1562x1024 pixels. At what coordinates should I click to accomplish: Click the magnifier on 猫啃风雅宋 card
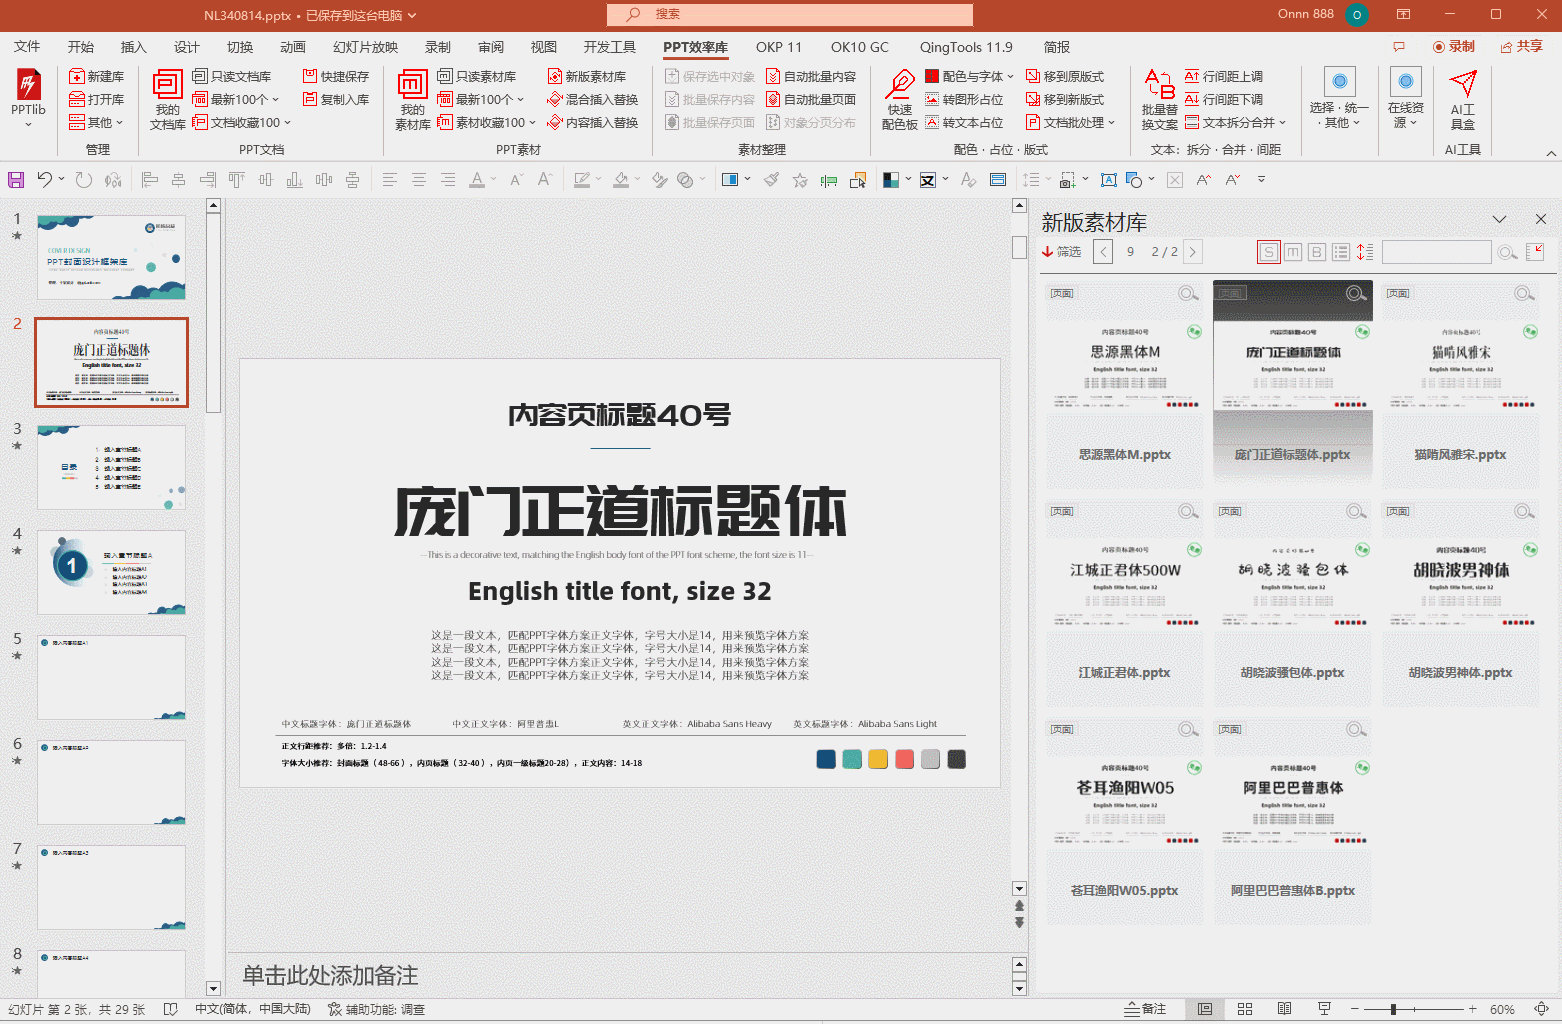click(1524, 293)
